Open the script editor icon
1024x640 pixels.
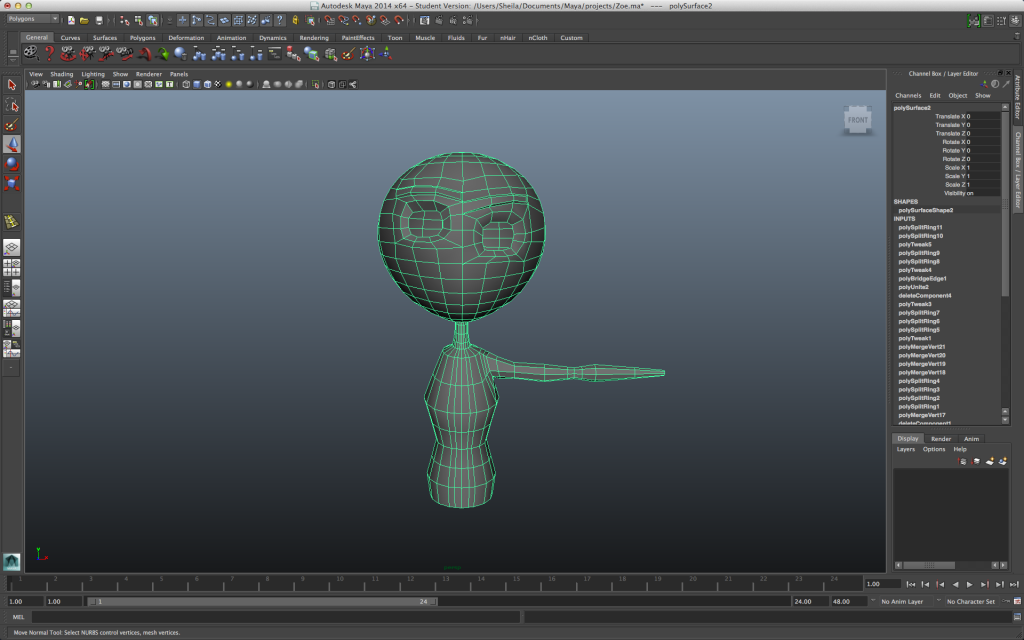point(1017,616)
